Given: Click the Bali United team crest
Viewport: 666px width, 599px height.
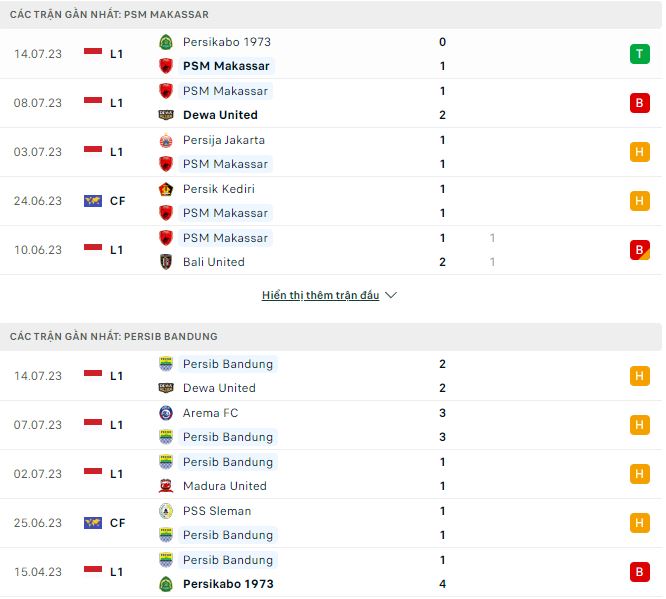Looking at the screenshot, I should 166,262.
